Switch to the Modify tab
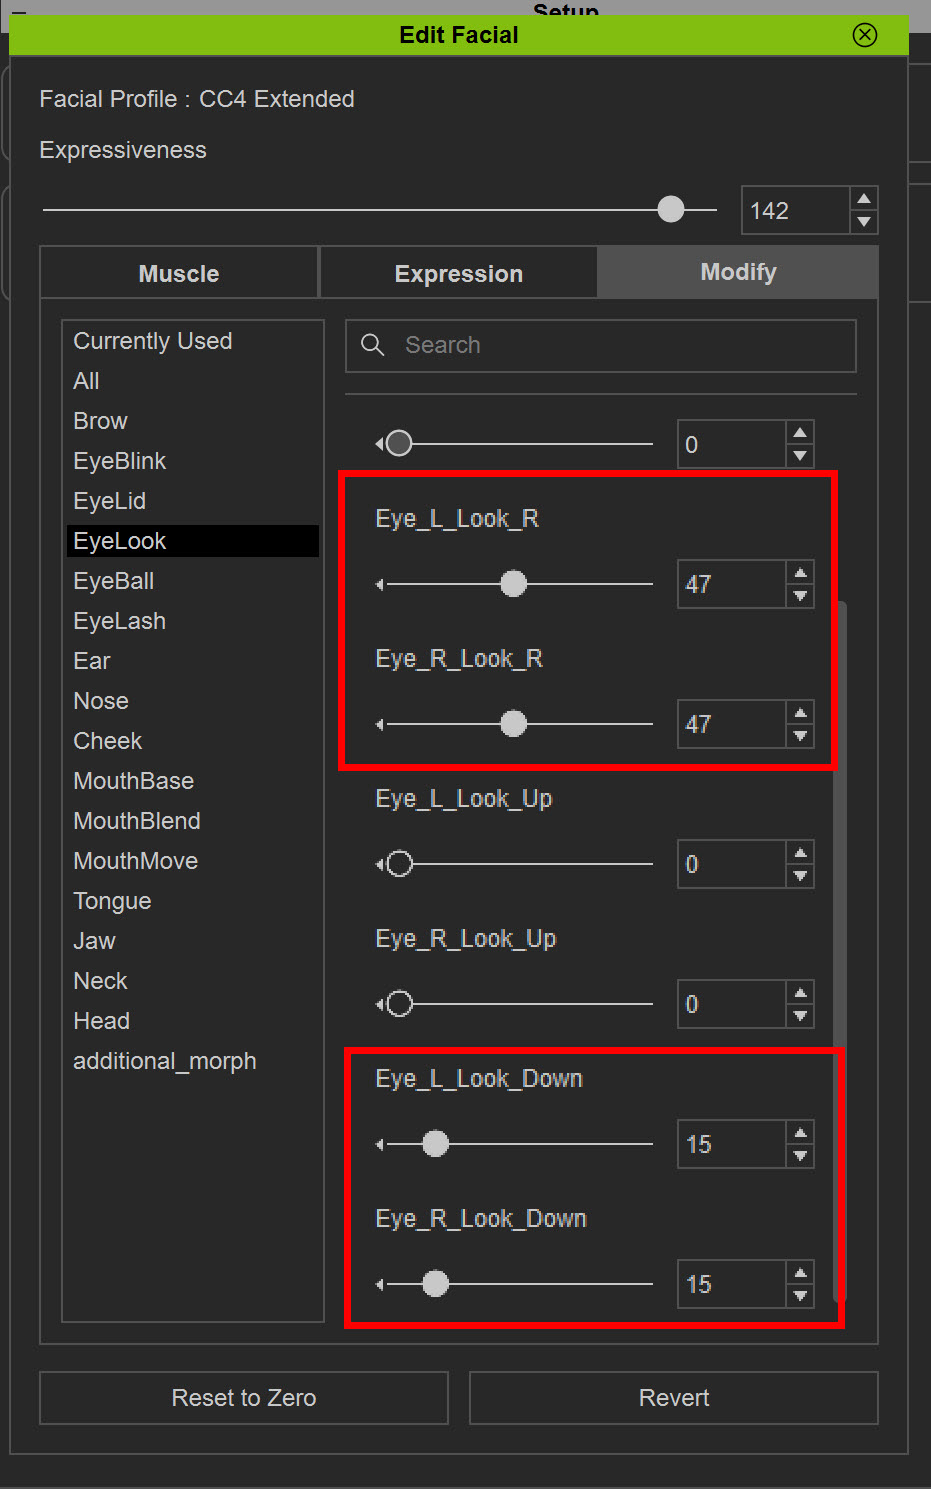Viewport: 931px width, 1489px height. (738, 272)
